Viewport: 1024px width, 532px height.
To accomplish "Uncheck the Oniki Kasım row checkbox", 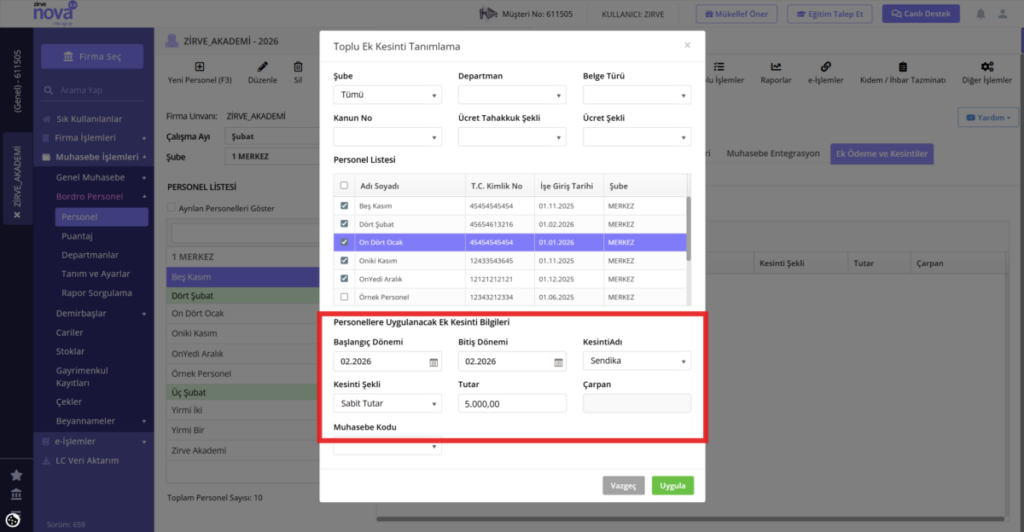I will coord(344,260).
